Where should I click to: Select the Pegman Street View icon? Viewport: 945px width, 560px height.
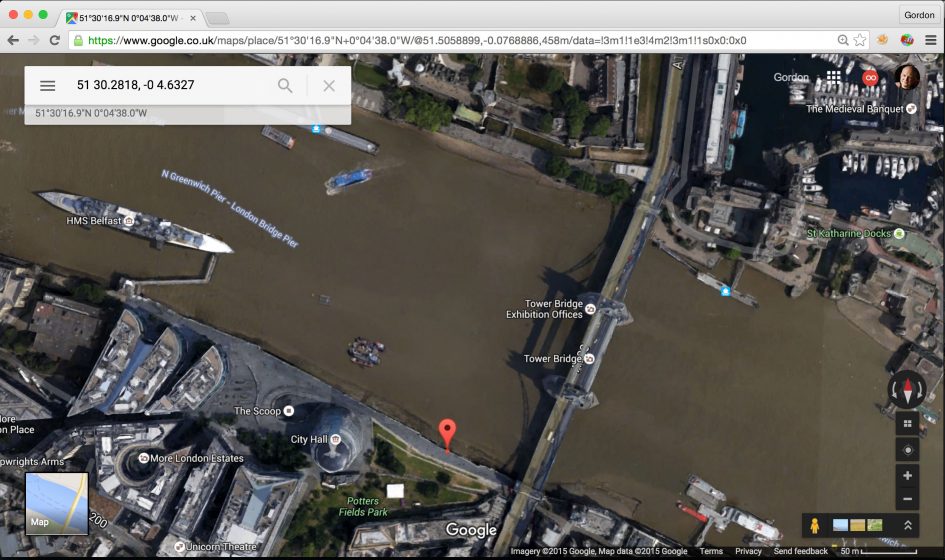[816, 525]
